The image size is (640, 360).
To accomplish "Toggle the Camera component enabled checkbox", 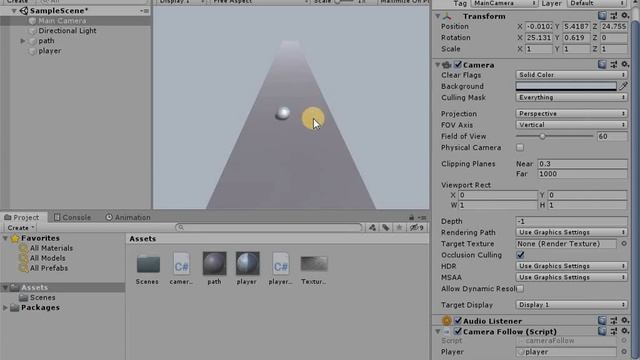I will [458, 64].
